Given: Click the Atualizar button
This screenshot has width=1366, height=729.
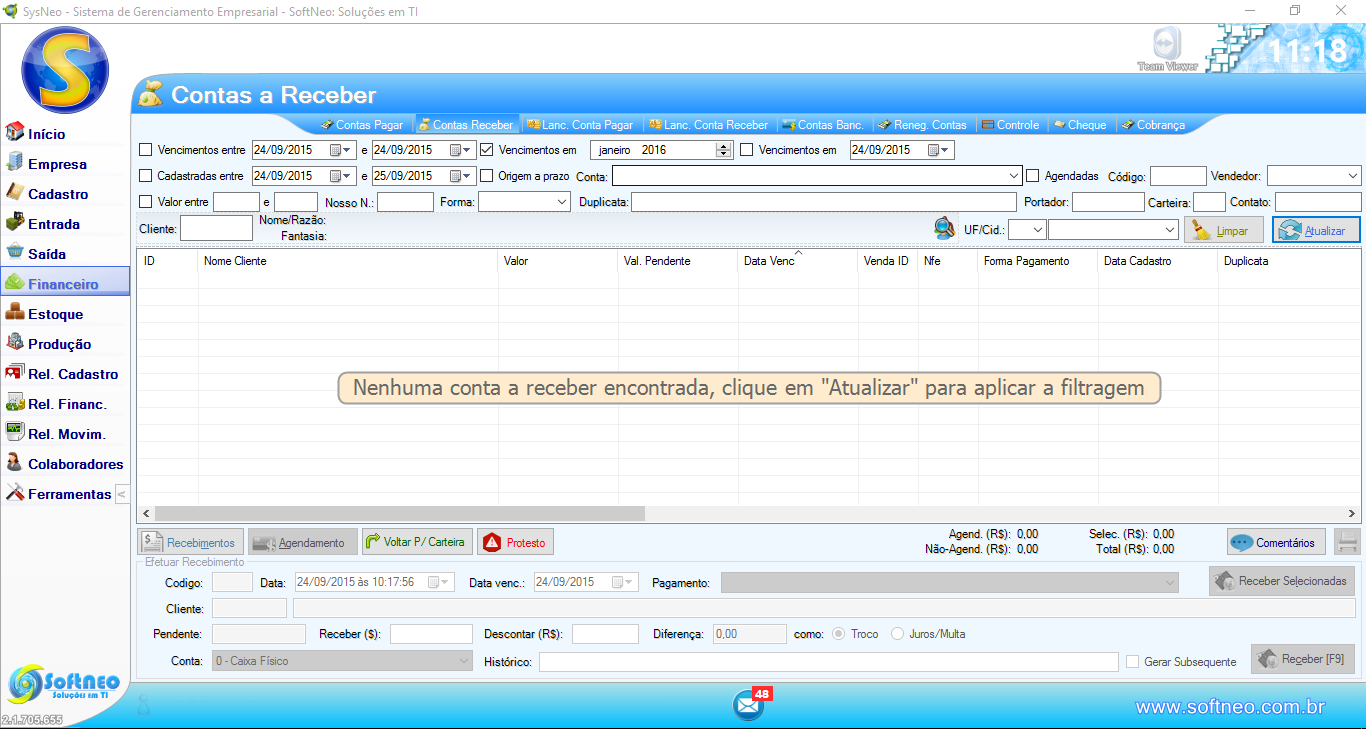Looking at the screenshot, I should [1316, 230].
